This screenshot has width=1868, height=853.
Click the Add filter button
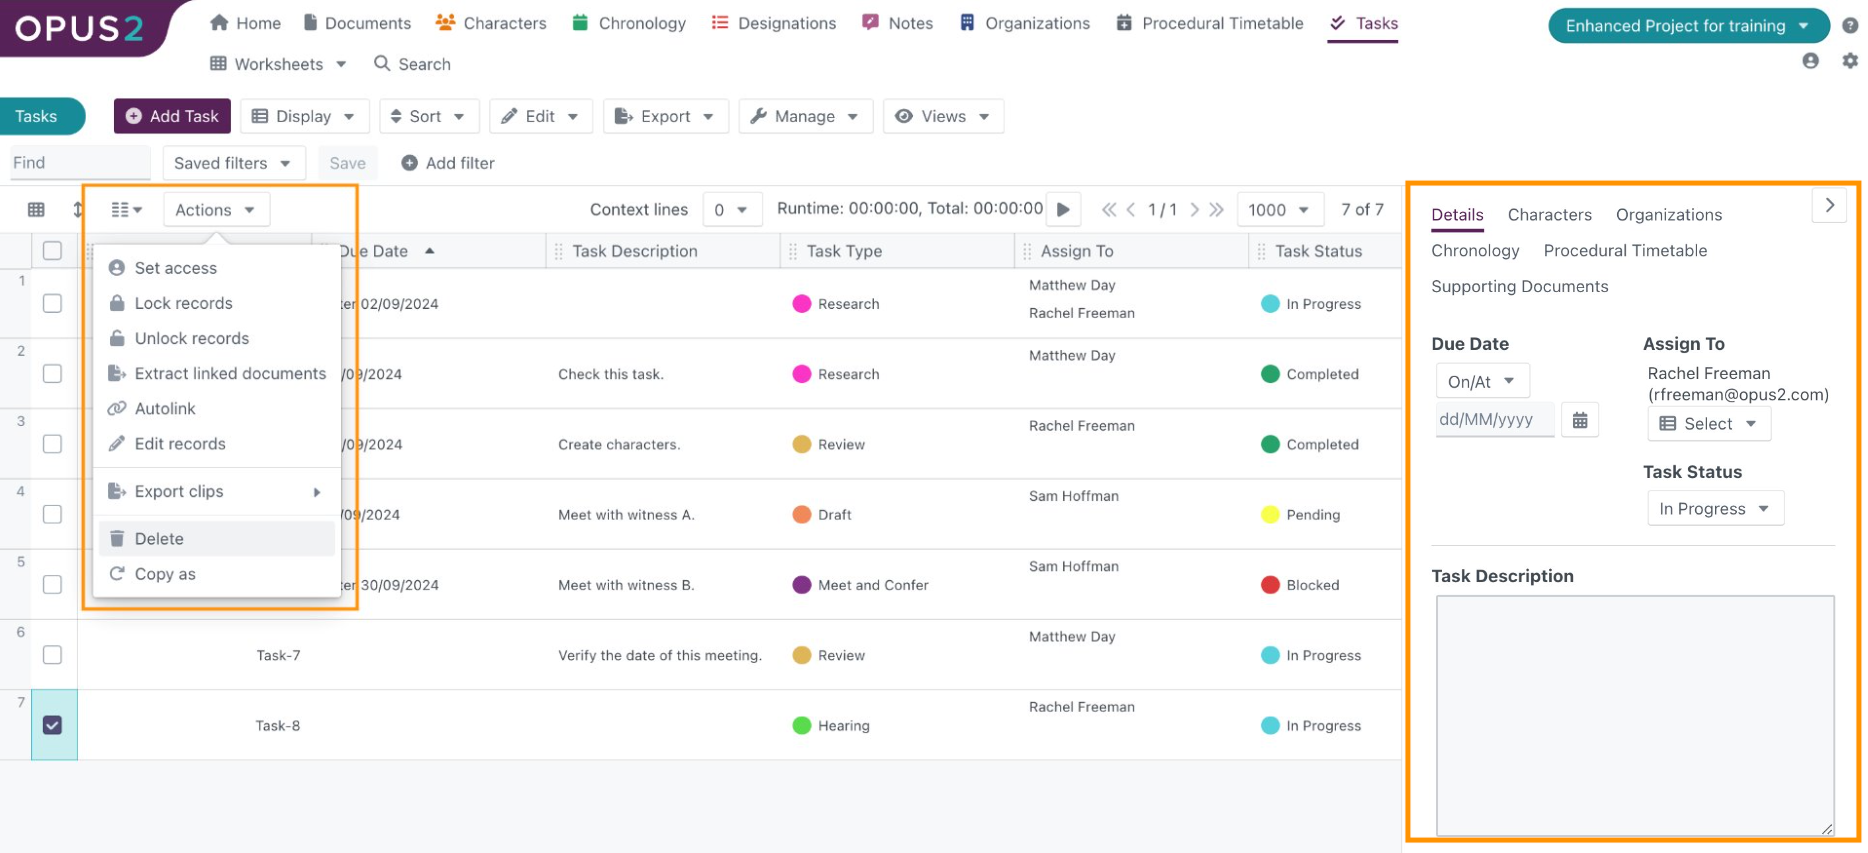(x=448, y=163)
